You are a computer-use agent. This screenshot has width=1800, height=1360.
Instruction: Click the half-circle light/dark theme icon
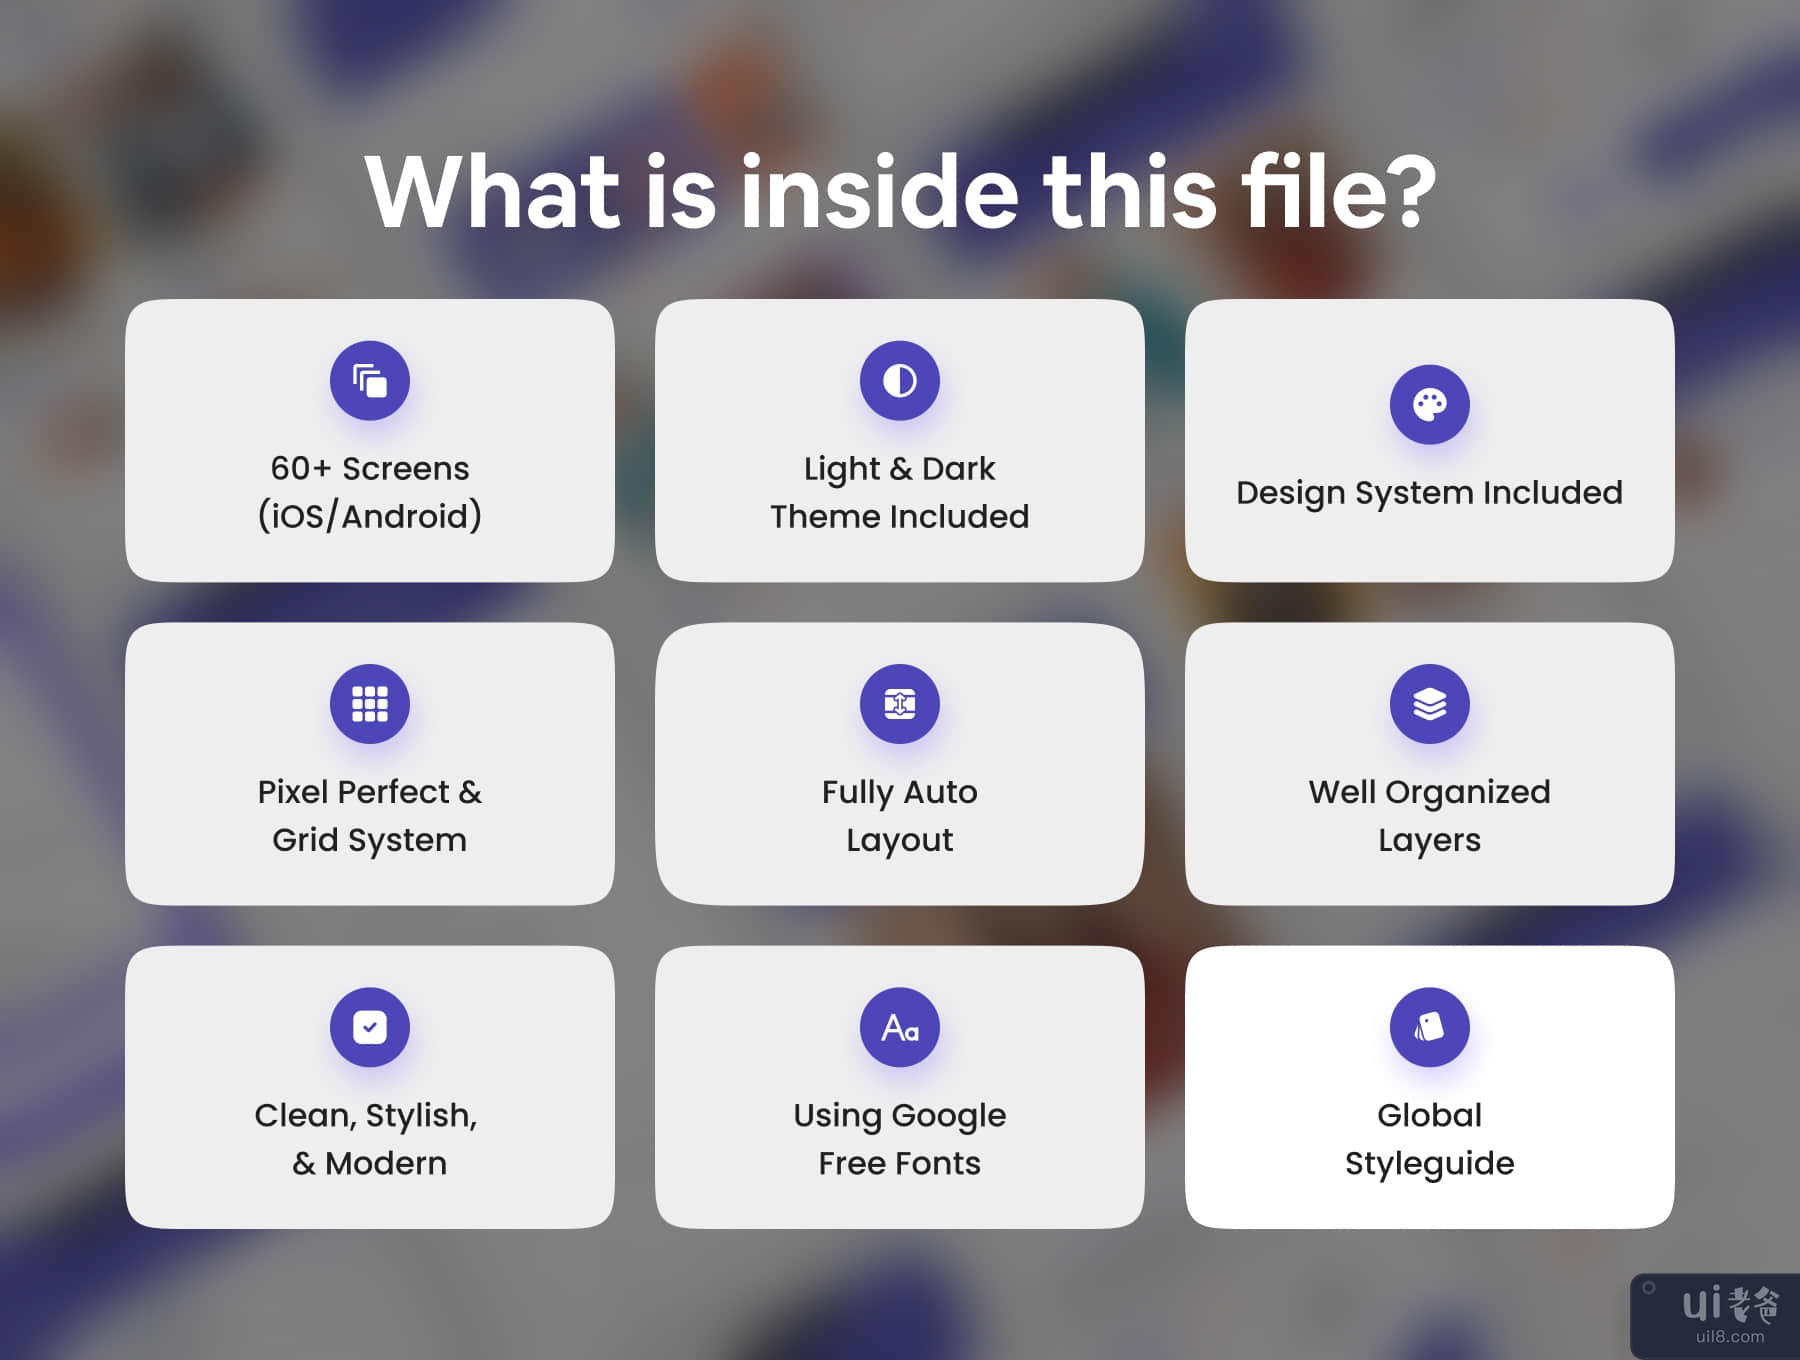tap(899, 381)
